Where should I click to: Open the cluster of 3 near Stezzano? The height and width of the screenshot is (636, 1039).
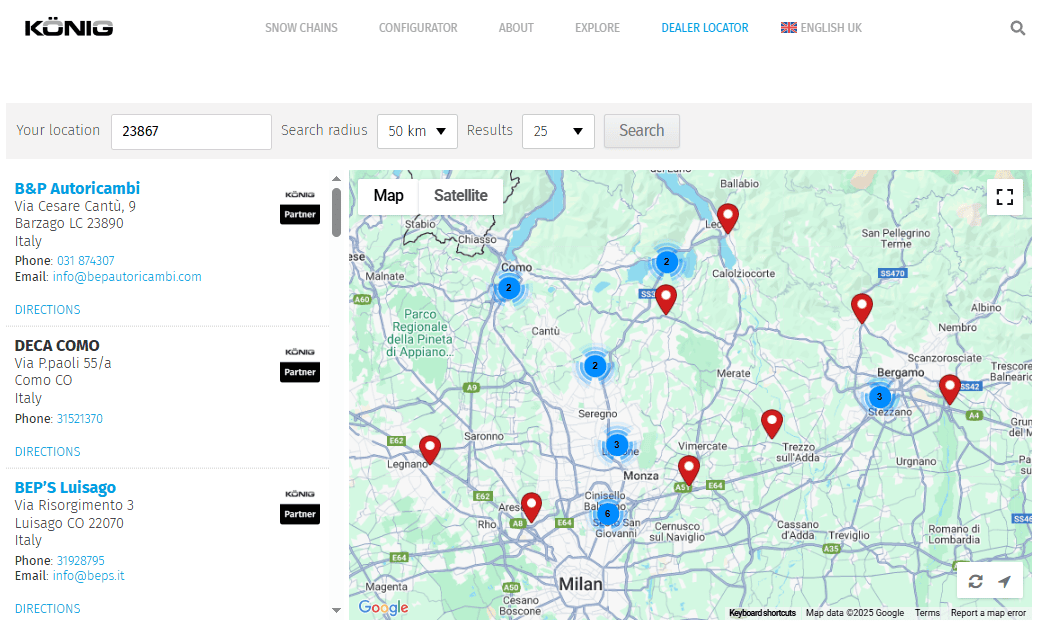pyautogui.click(x=879, y=397)
